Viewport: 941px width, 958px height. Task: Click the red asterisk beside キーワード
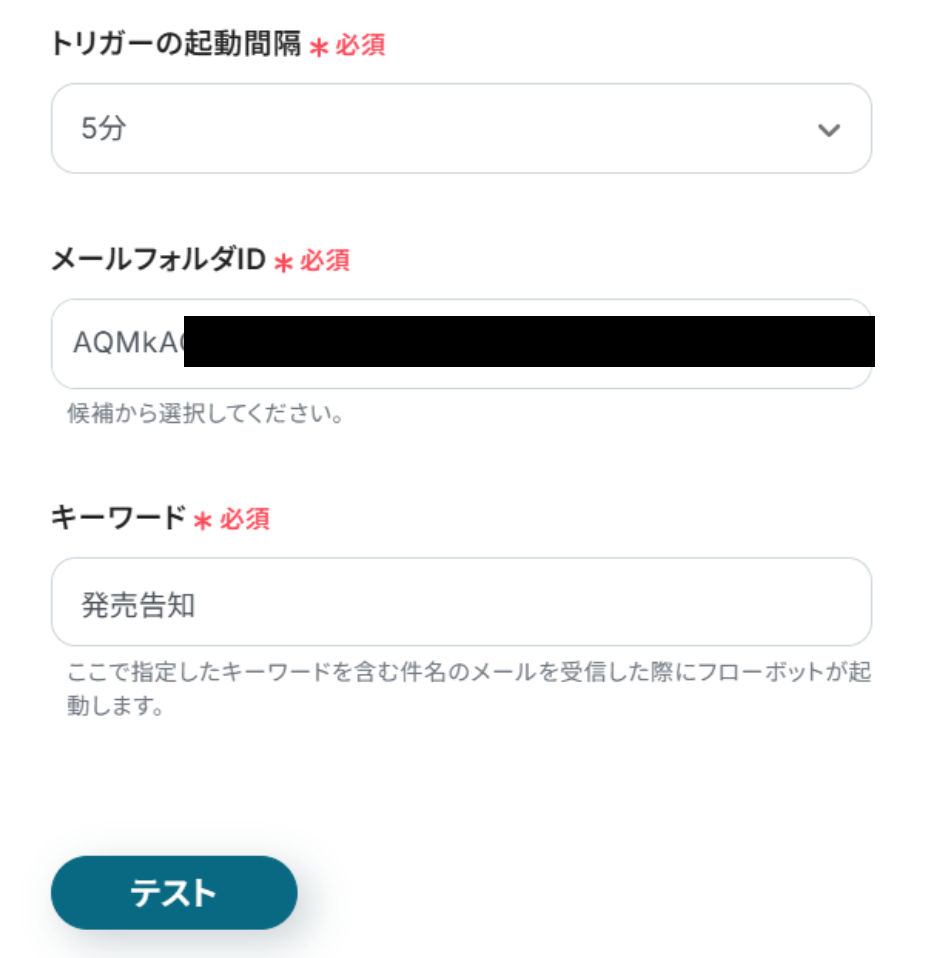click(x=203, y=521)
